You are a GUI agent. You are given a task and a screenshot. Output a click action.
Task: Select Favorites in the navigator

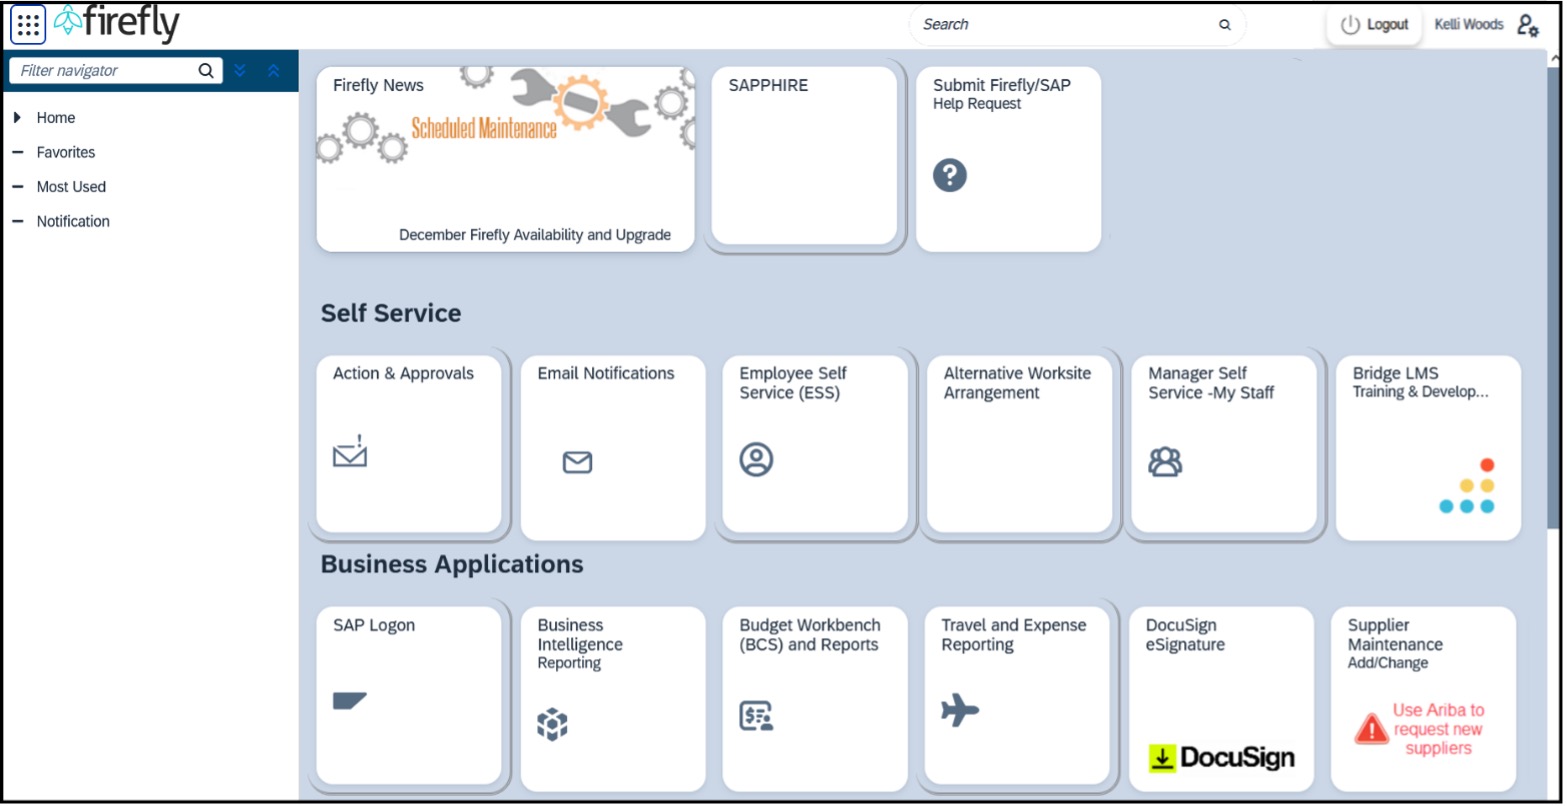click(x=66, y=152)
